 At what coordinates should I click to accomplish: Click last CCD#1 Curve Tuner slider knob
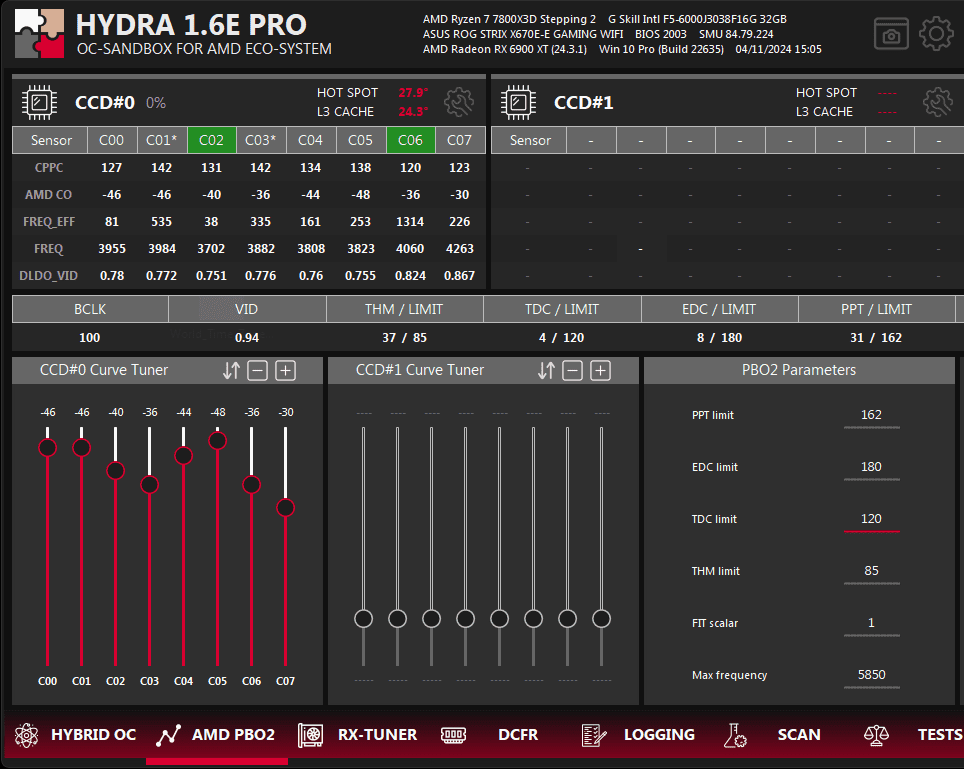pyautogui.click(x=601, y=618)
